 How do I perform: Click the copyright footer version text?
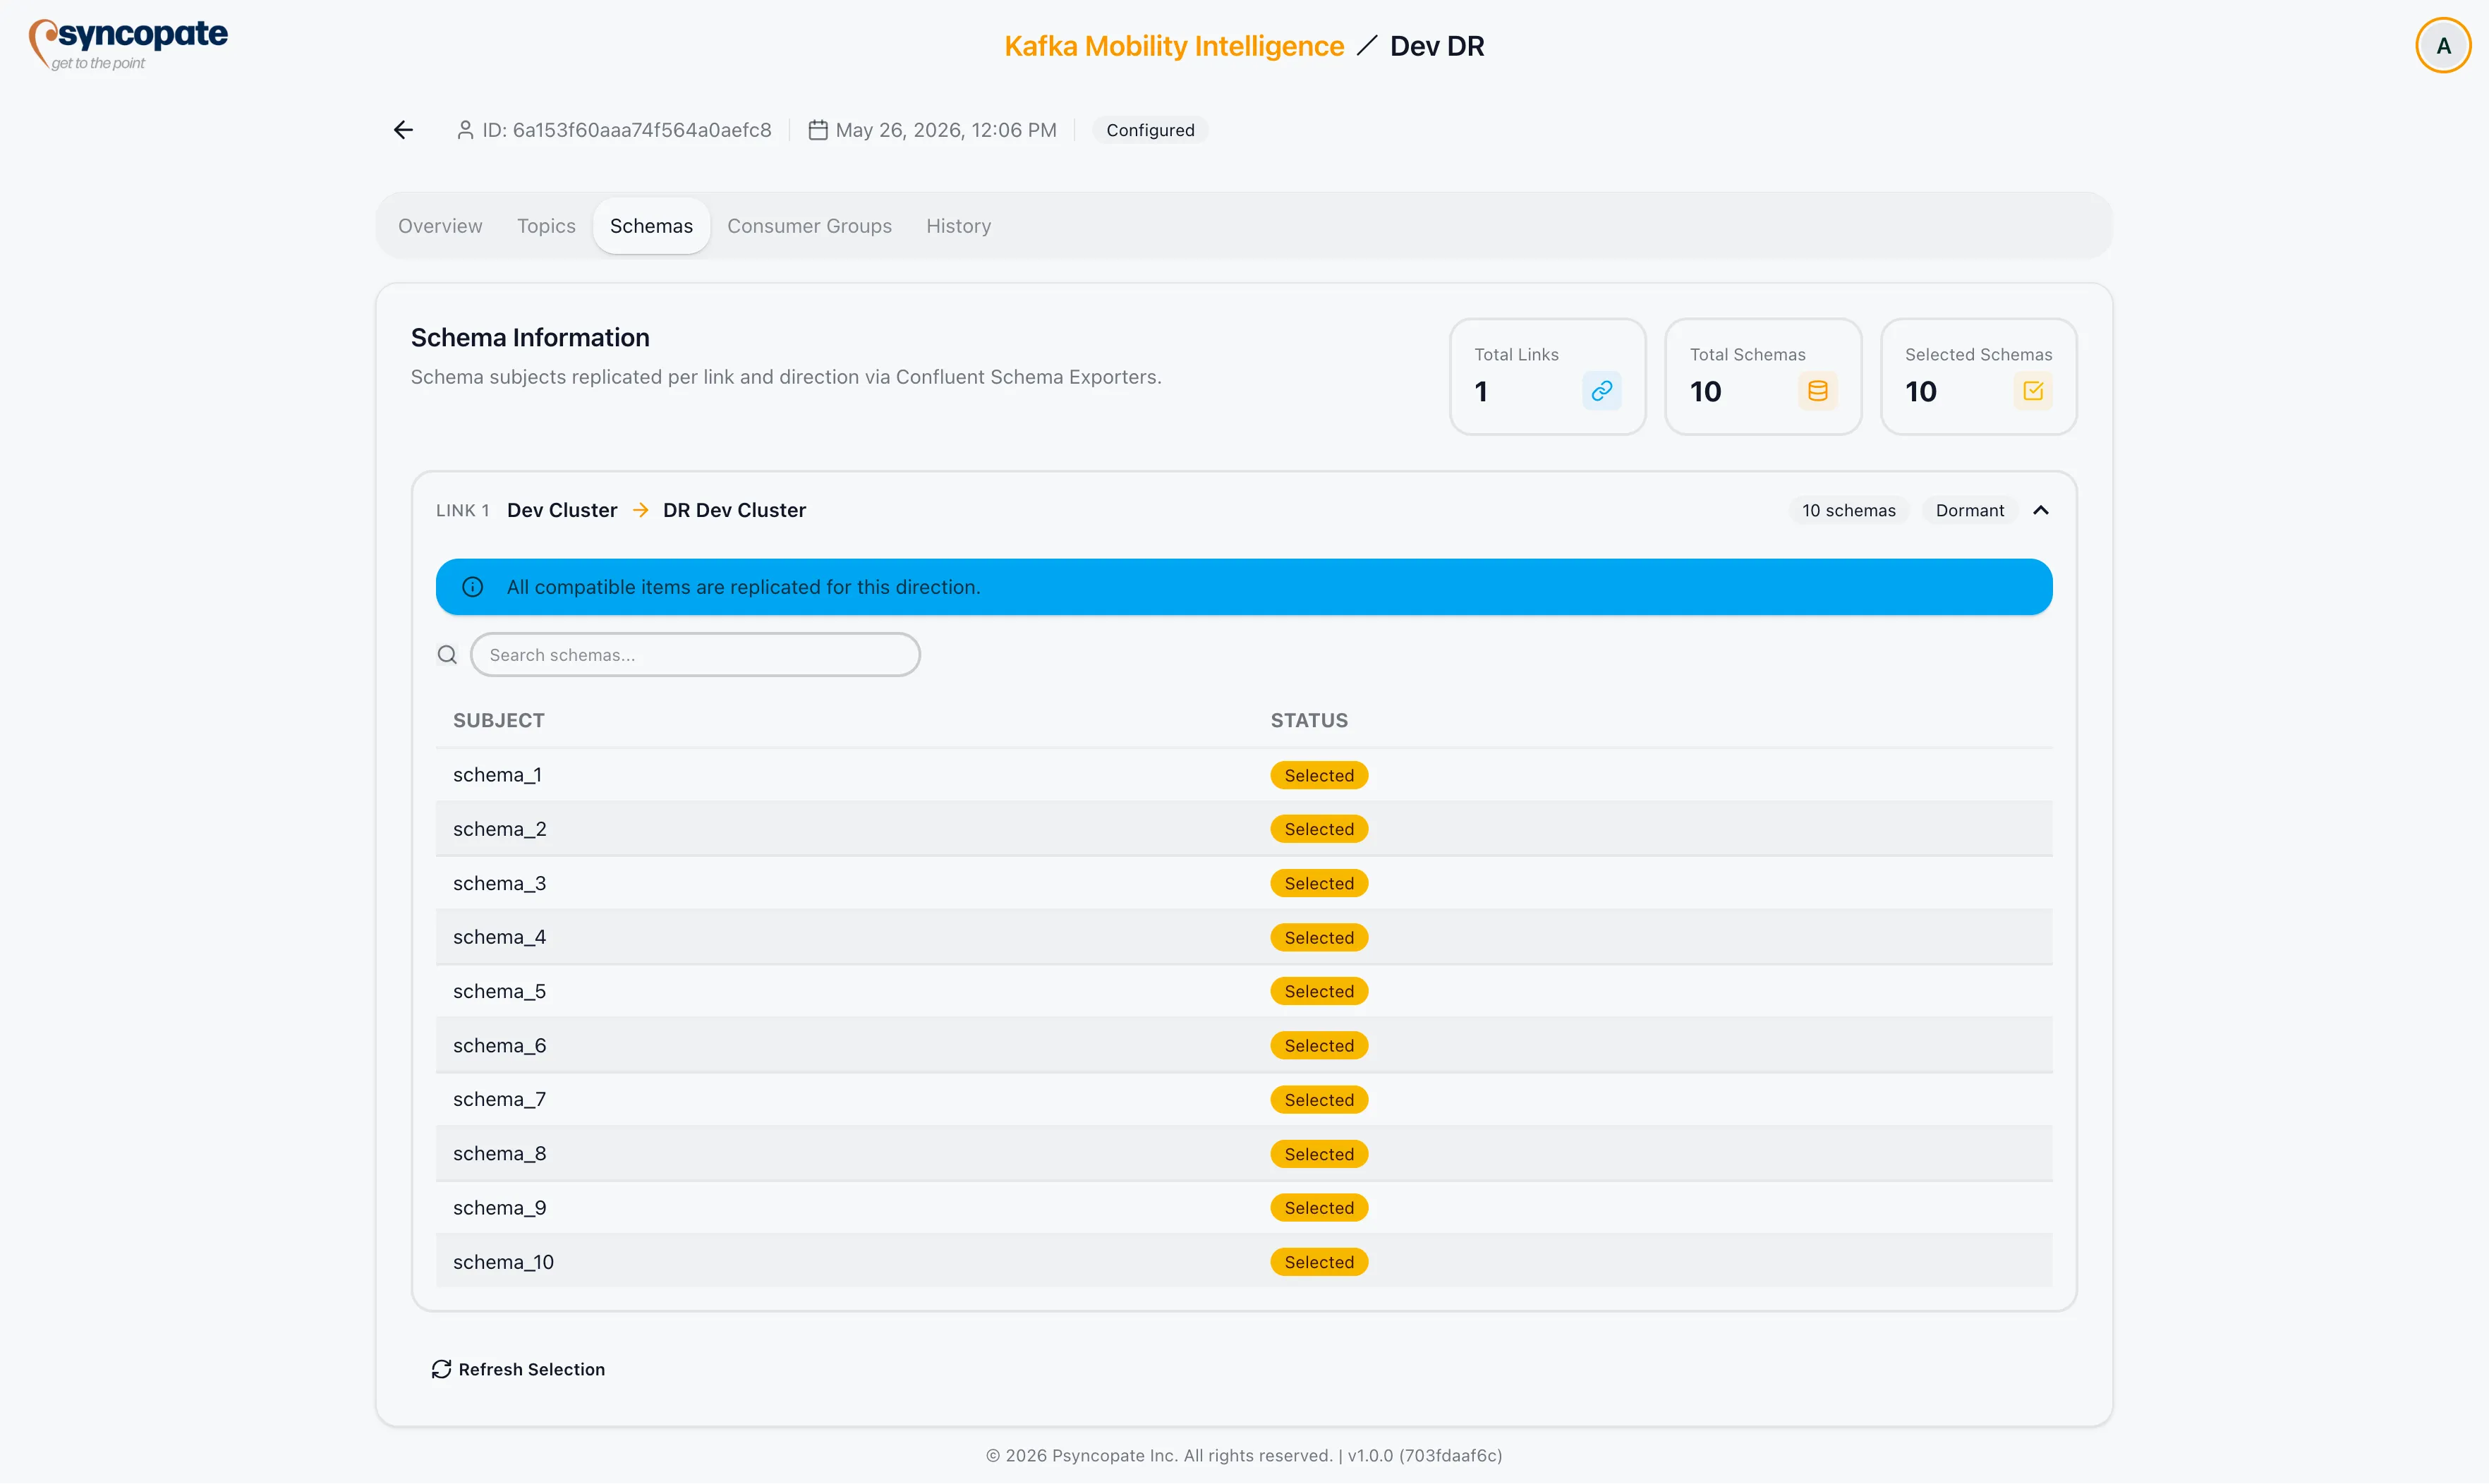point(1244,1456)
